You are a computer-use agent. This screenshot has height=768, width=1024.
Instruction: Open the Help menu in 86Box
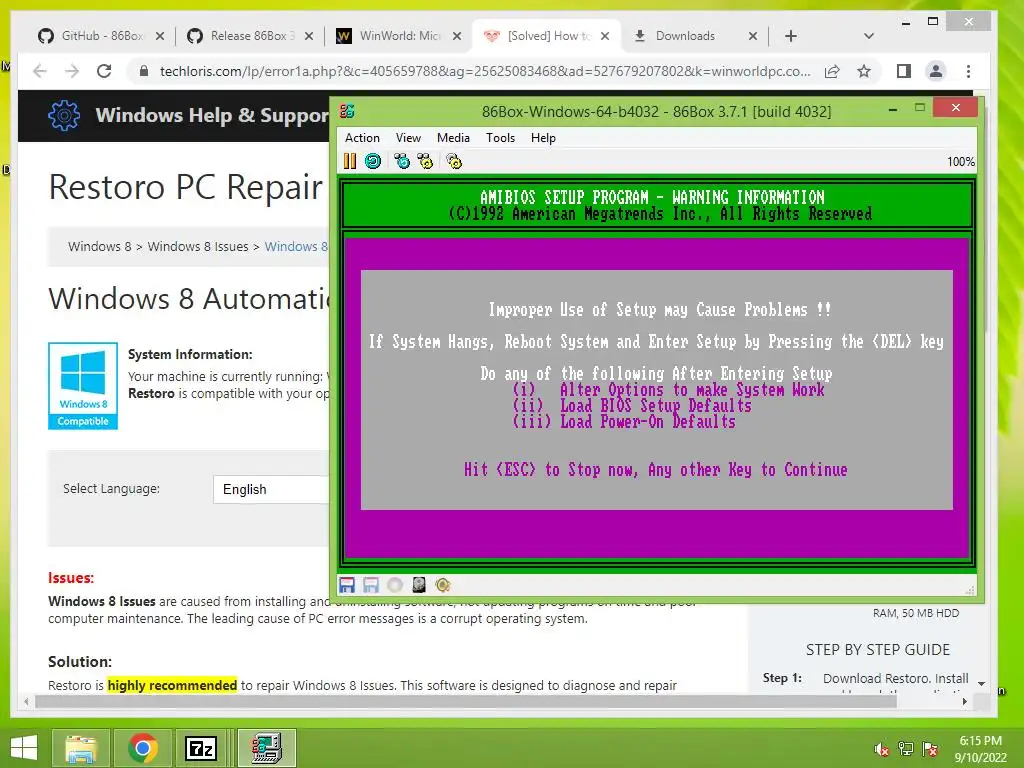[543, 138]
